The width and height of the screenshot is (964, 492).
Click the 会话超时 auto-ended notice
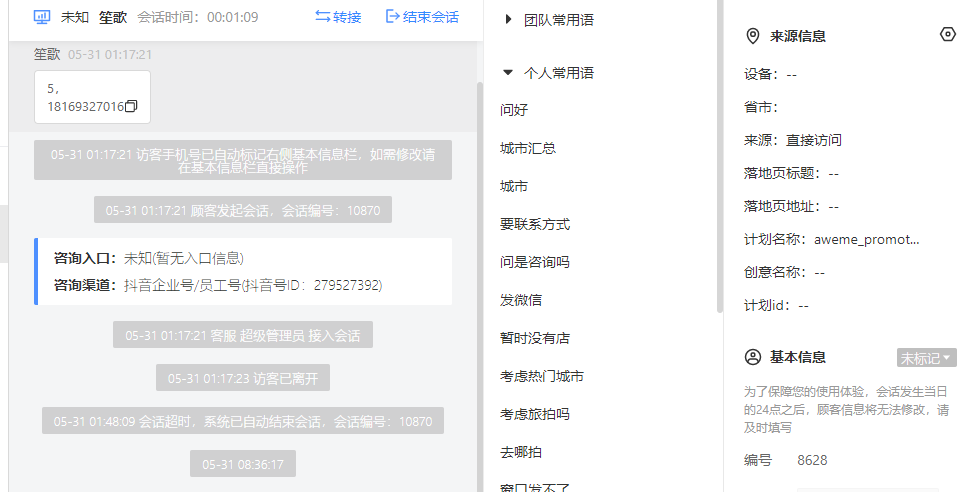point(243,421)
